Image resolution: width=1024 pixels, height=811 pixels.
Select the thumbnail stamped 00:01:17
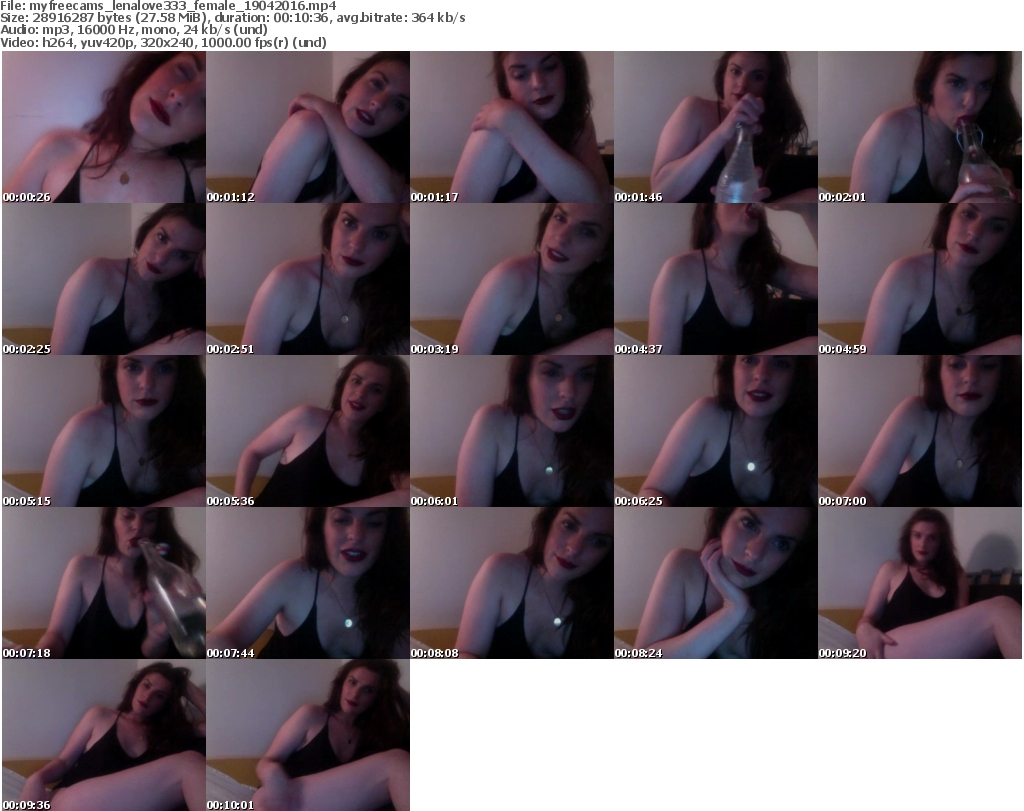pyautogui.click(x=512, y=127)
